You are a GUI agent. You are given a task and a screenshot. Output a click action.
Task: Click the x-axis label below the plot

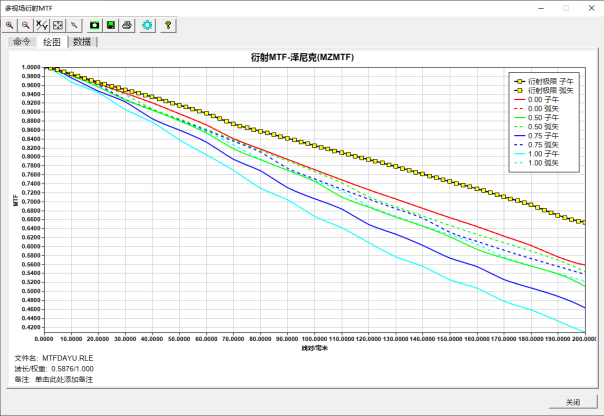[315, 348]
